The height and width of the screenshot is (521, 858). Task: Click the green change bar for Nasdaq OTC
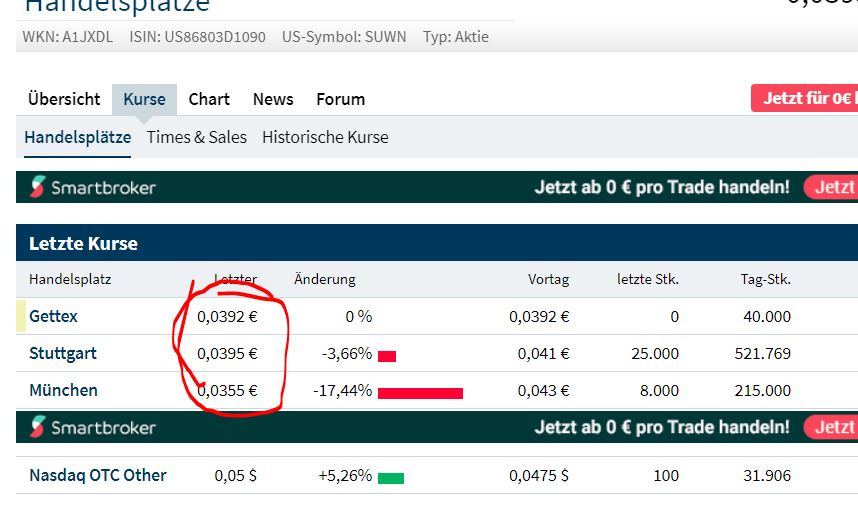390,477
